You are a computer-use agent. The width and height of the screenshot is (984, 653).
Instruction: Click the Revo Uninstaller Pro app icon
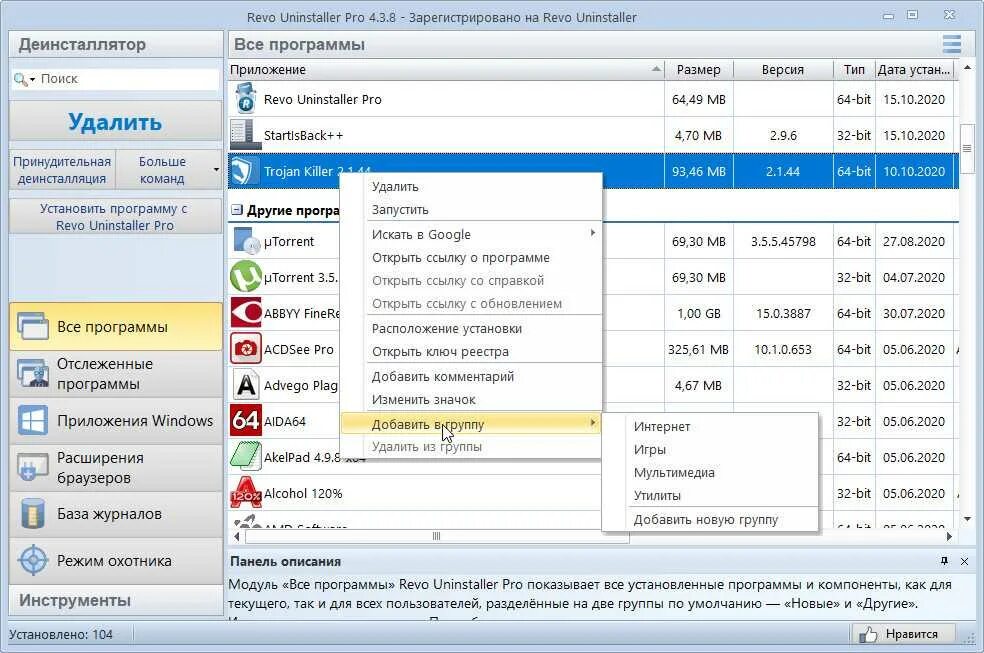click(245, 99)
